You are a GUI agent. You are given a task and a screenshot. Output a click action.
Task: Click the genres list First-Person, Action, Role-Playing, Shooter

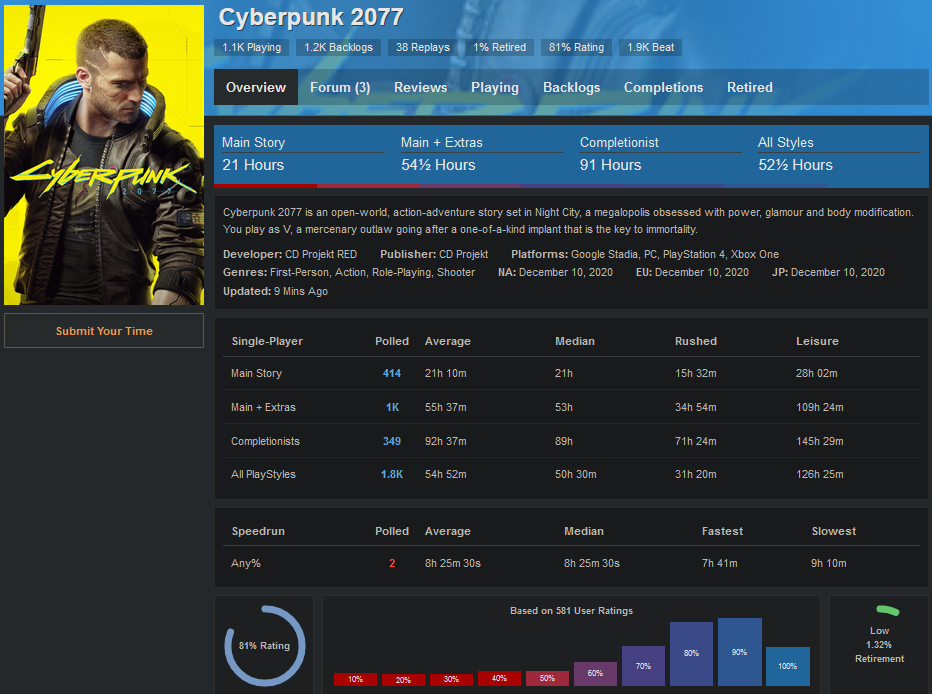(x=372, y=272)
